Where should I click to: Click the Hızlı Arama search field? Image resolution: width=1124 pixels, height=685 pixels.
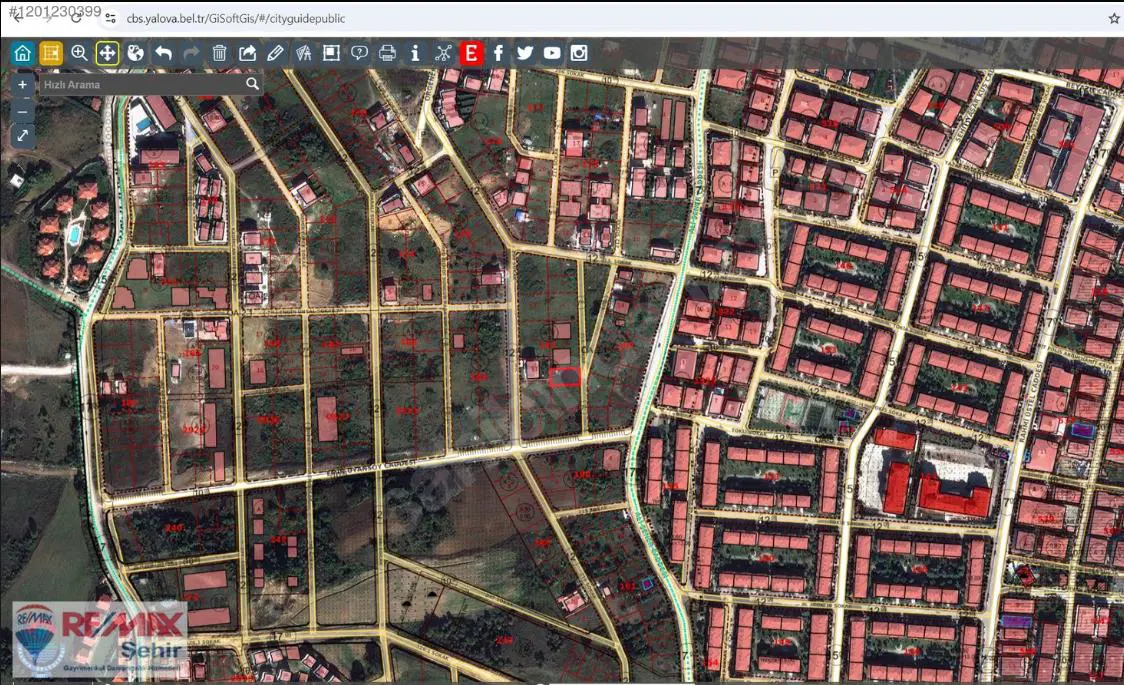pyautogui.click(x=151, y=85)
